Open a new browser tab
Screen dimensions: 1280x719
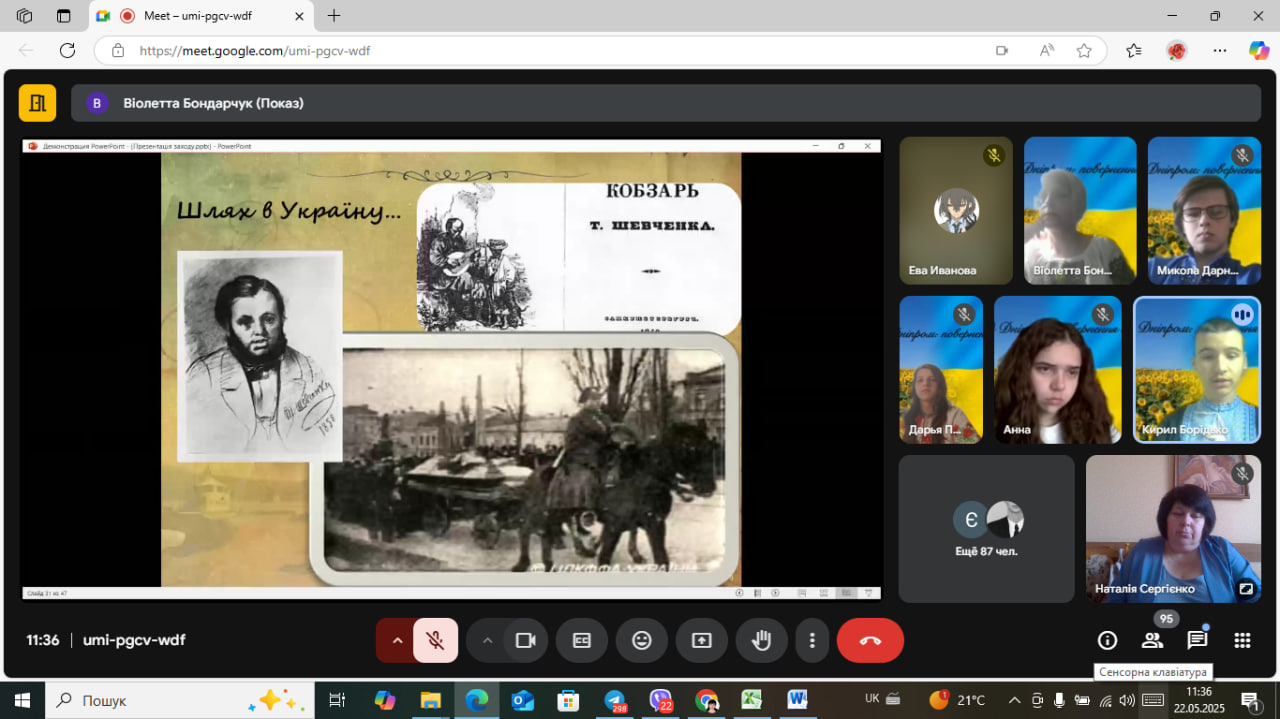[x=334, y=16]
